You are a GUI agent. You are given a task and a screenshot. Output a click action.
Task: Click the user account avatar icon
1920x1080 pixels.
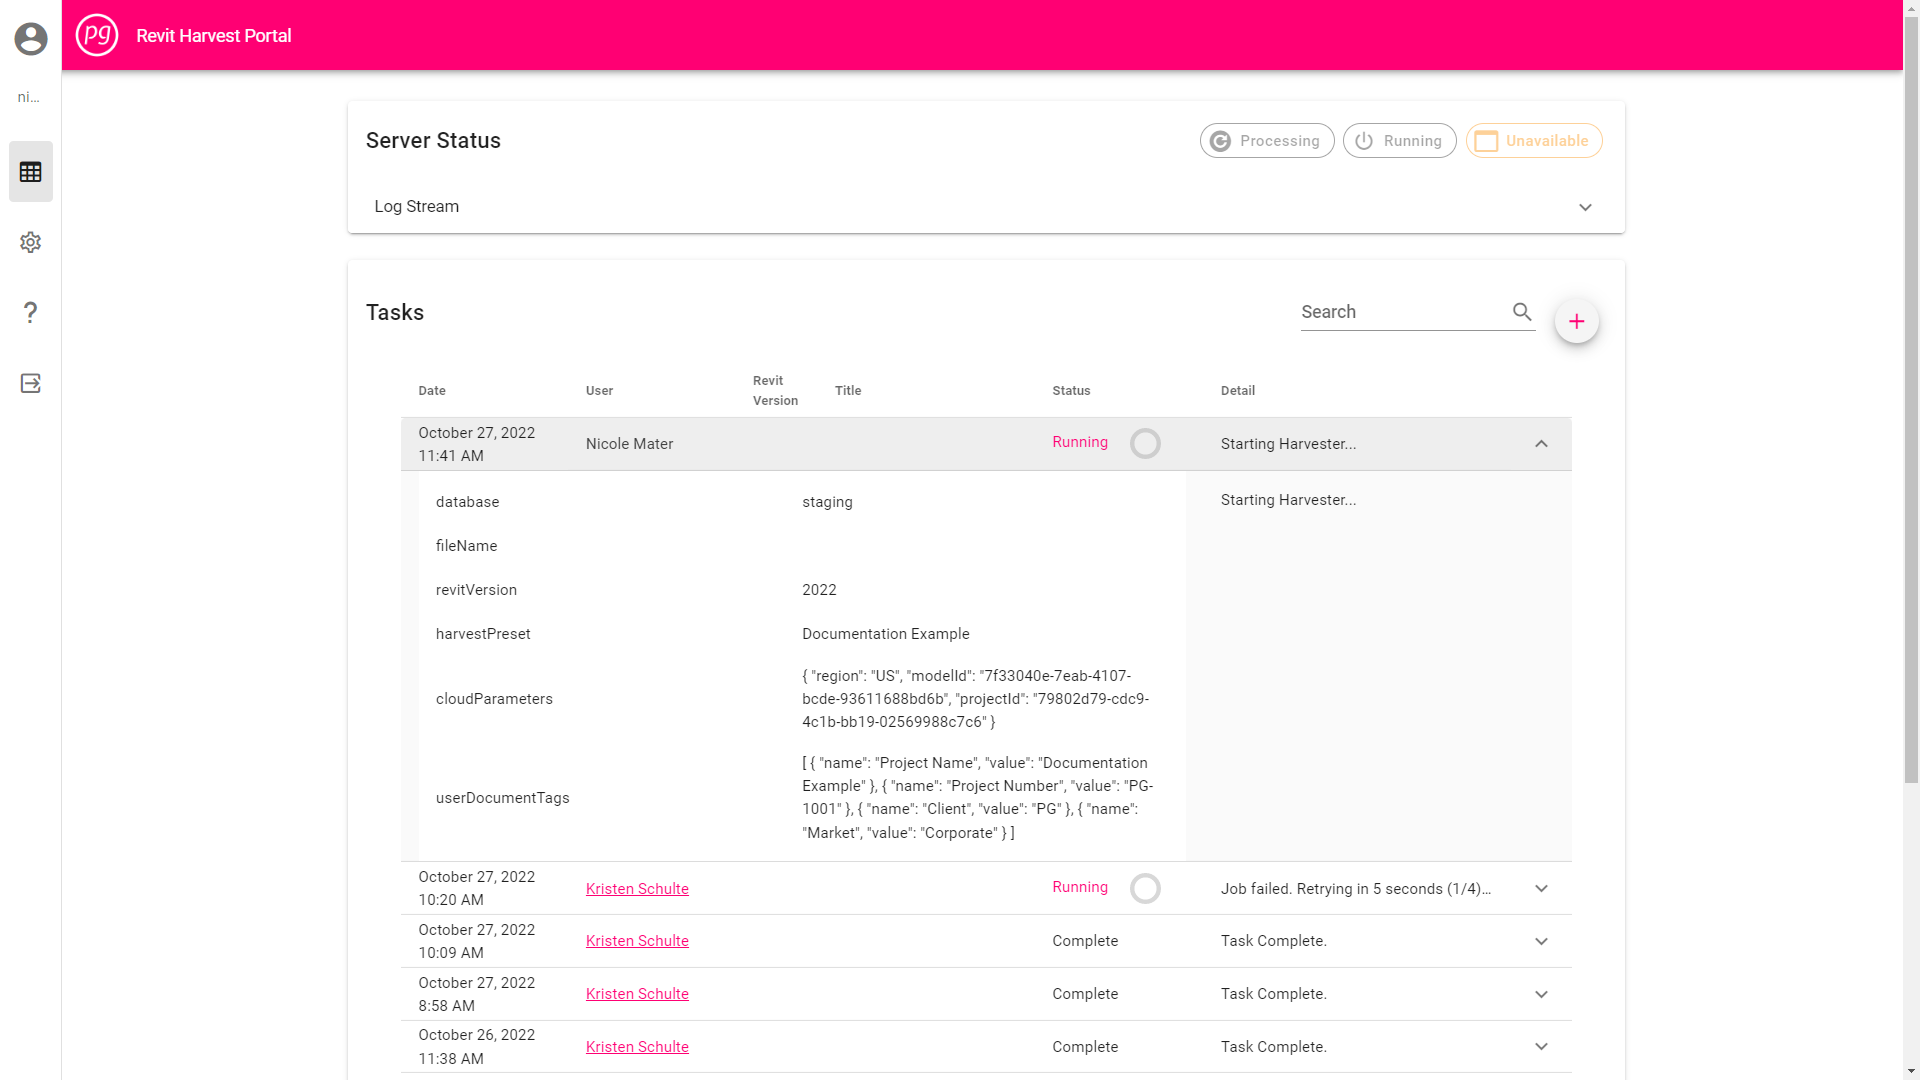(30, 39)
